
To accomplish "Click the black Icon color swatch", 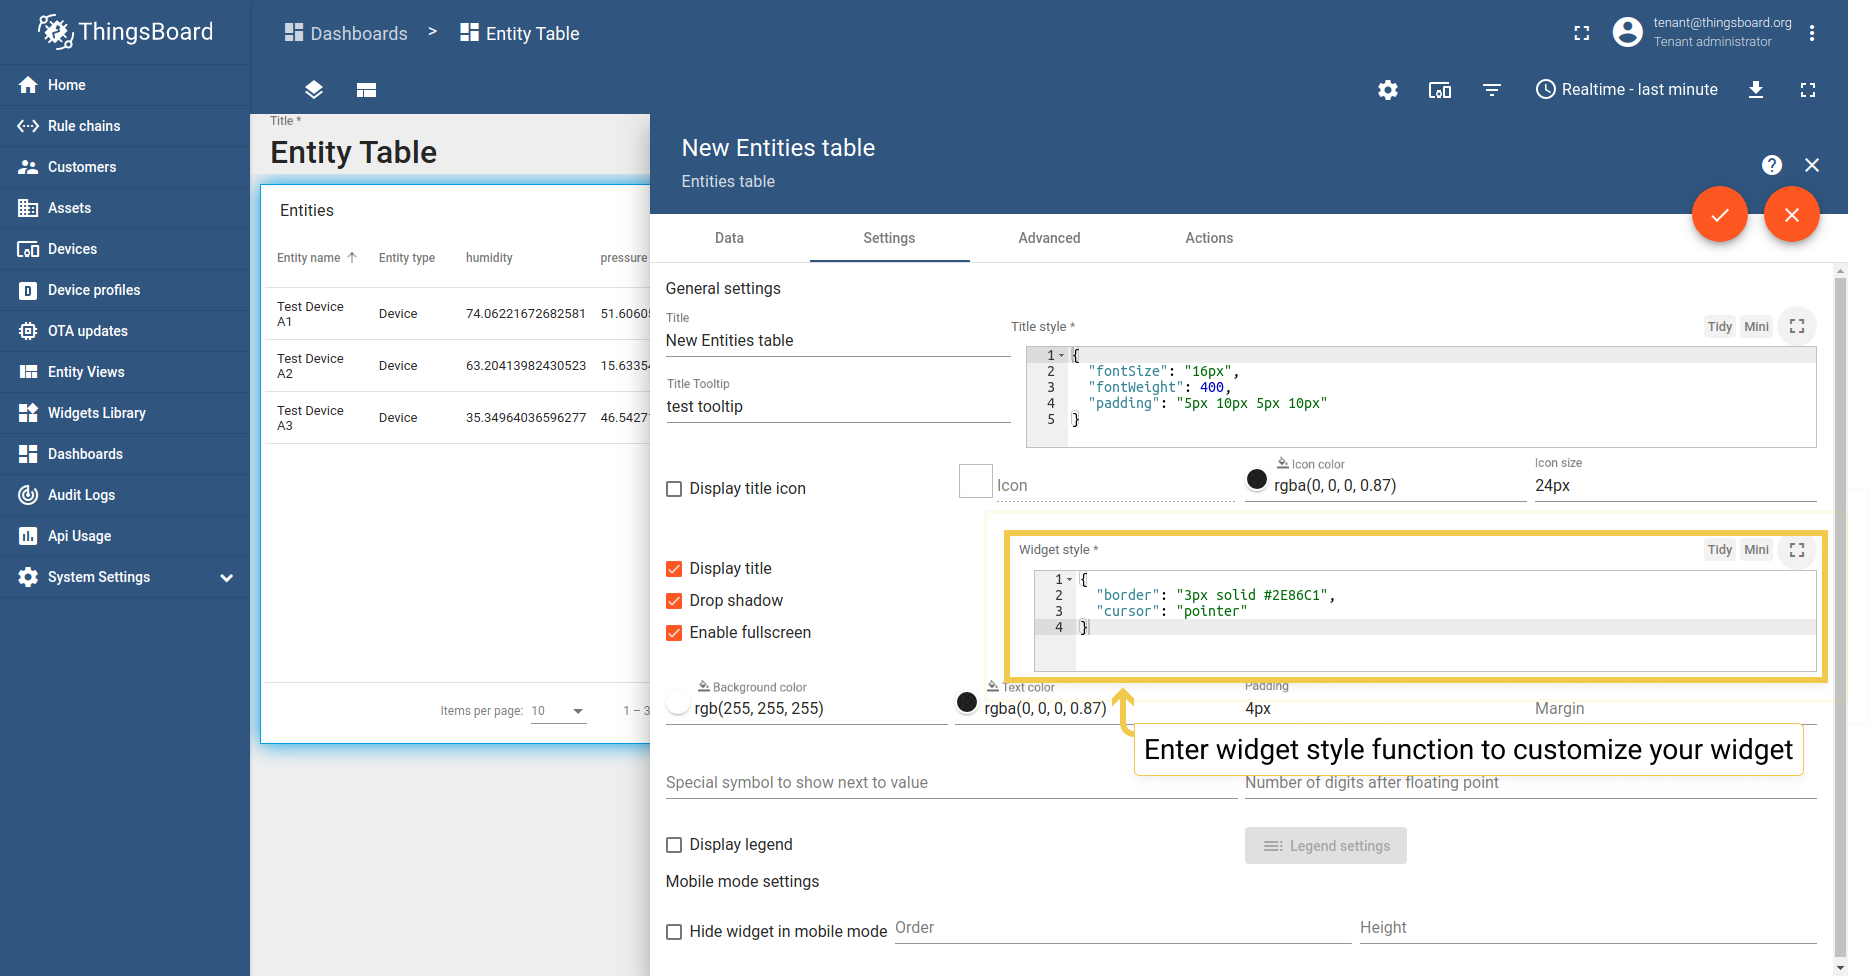I will 1257,480.
